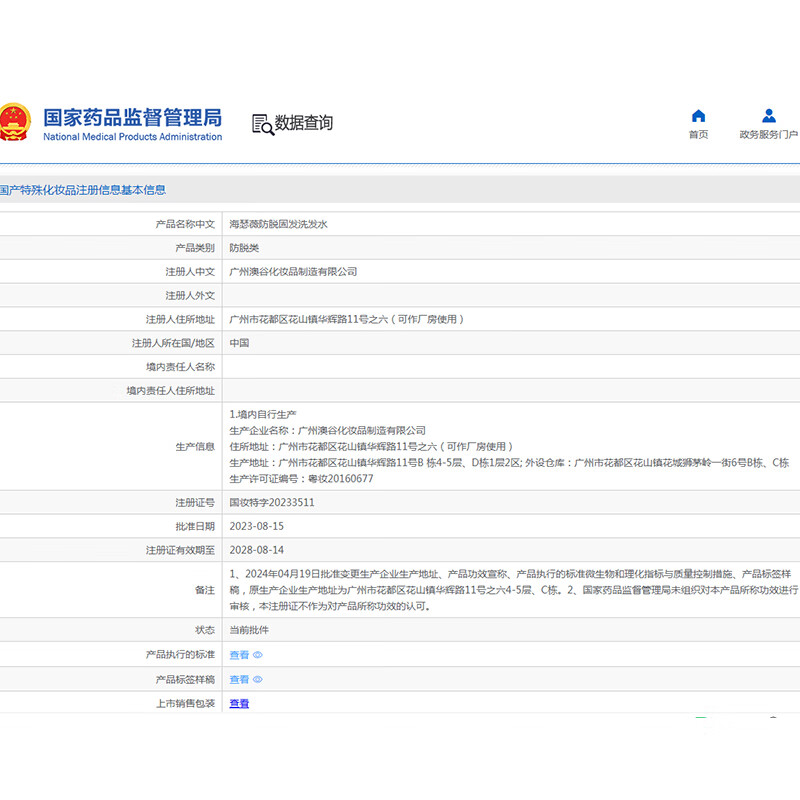
Task: Select the 首页 label
Action: pos(698,134)
